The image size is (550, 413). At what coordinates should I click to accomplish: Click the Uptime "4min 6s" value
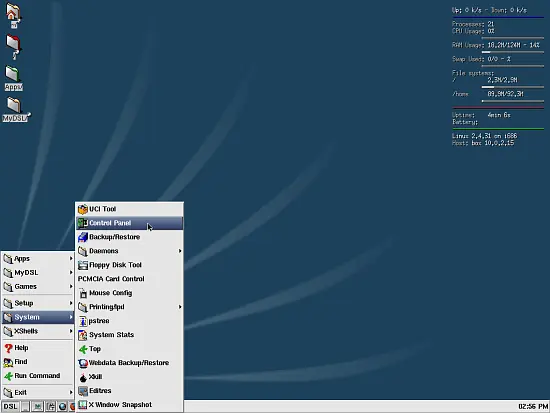pyautogui.click(x=499, y=115)
